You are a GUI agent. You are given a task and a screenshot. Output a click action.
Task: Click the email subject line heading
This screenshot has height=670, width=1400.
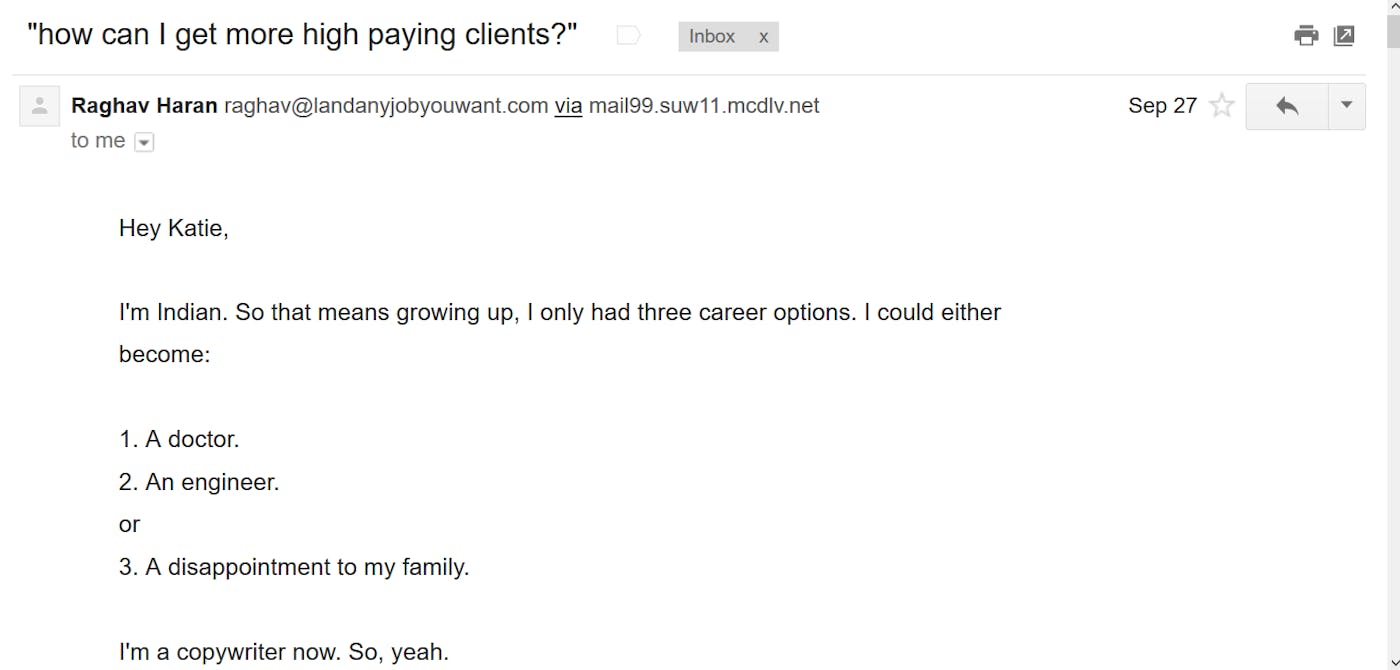[x=302, y=35]
